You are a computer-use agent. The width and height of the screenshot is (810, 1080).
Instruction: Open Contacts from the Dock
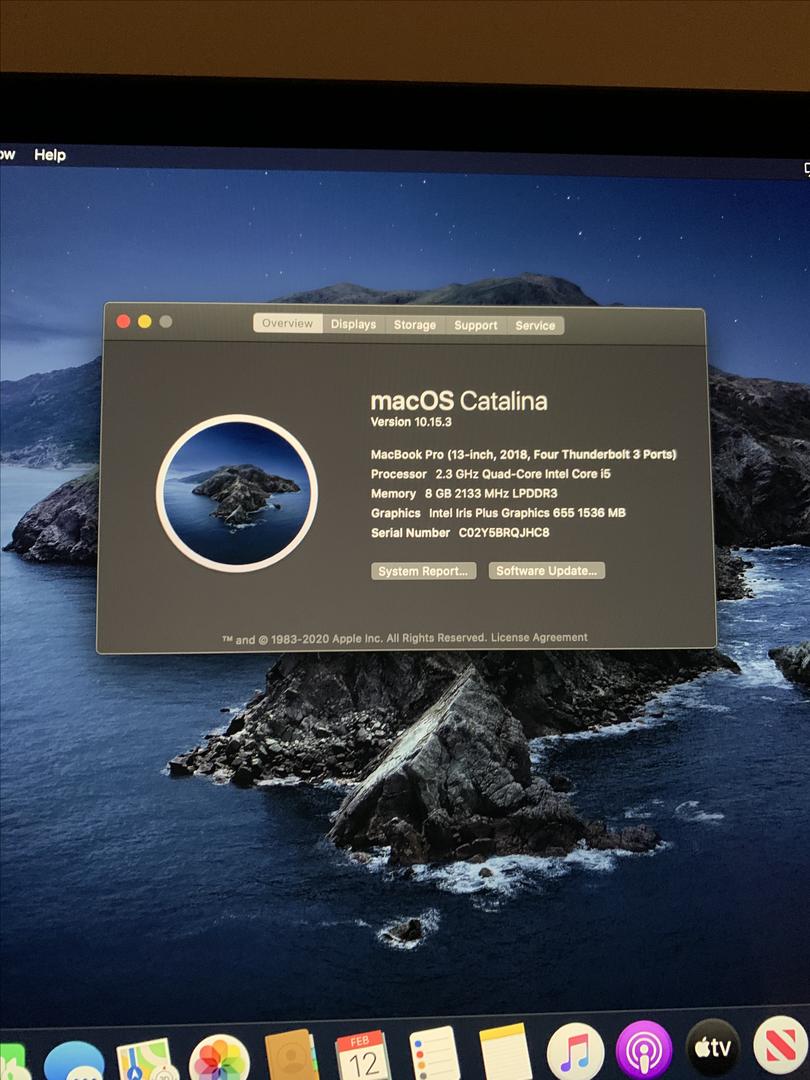[292, 1056]
